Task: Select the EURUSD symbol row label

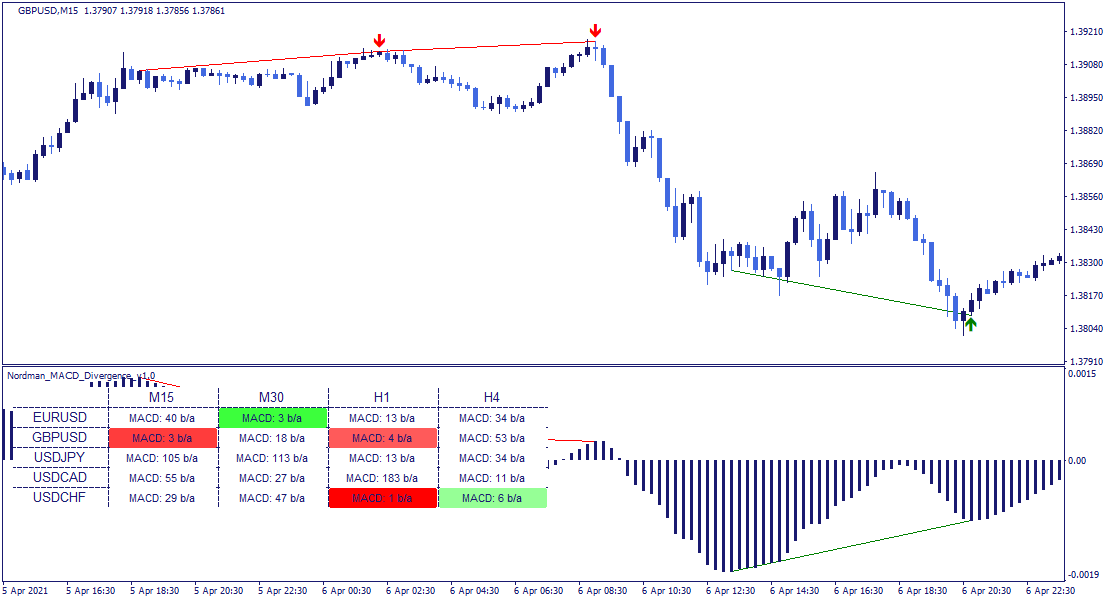Action: [59, 418]
